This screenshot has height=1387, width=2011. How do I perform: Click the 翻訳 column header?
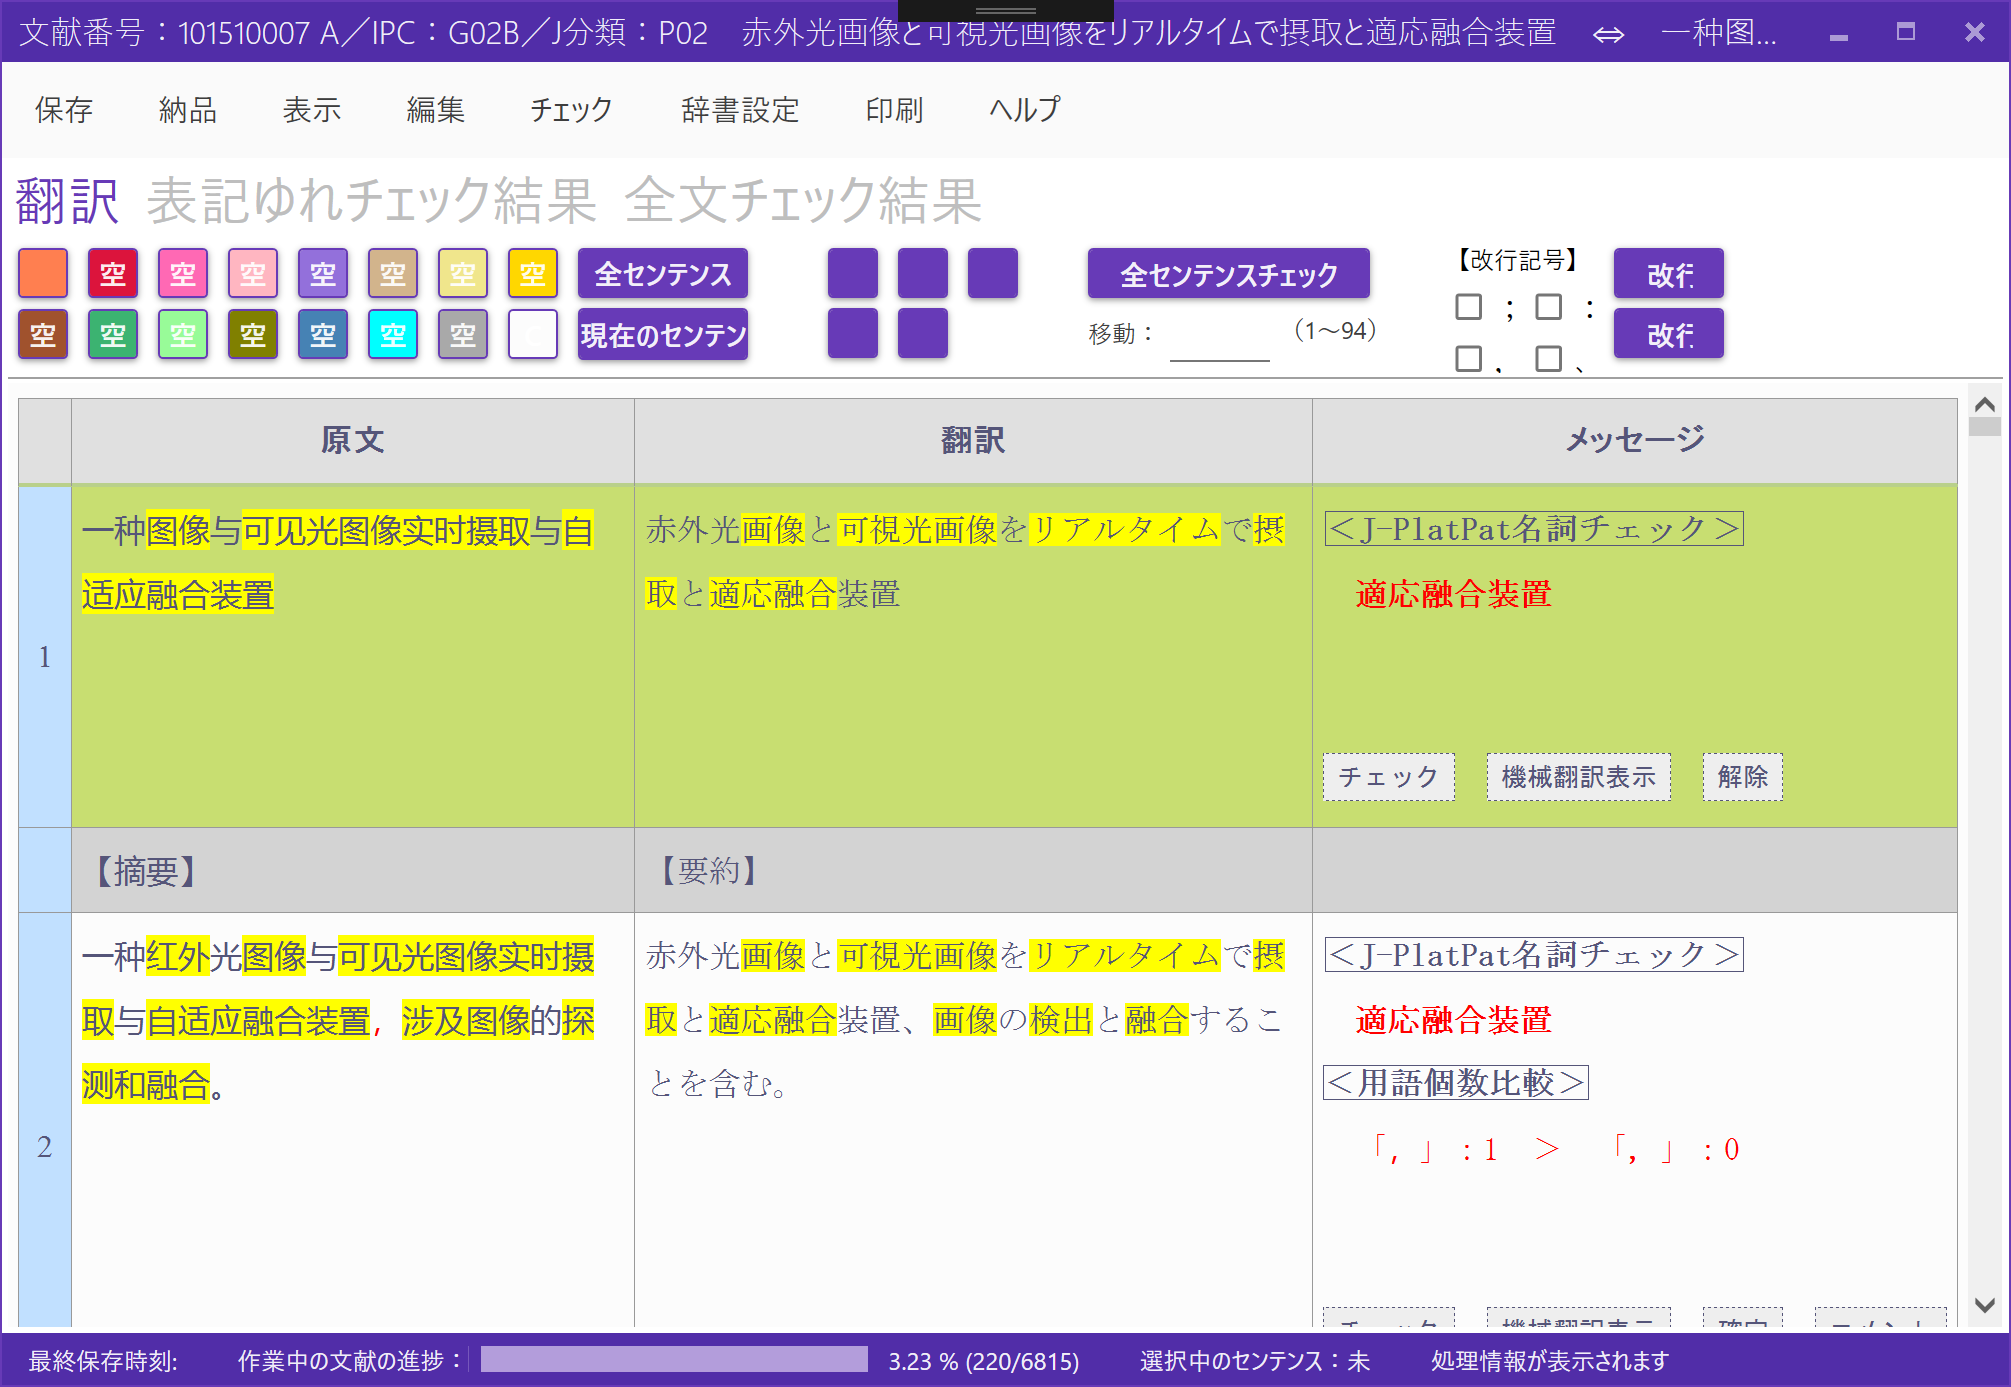click(x=973, y=441)
